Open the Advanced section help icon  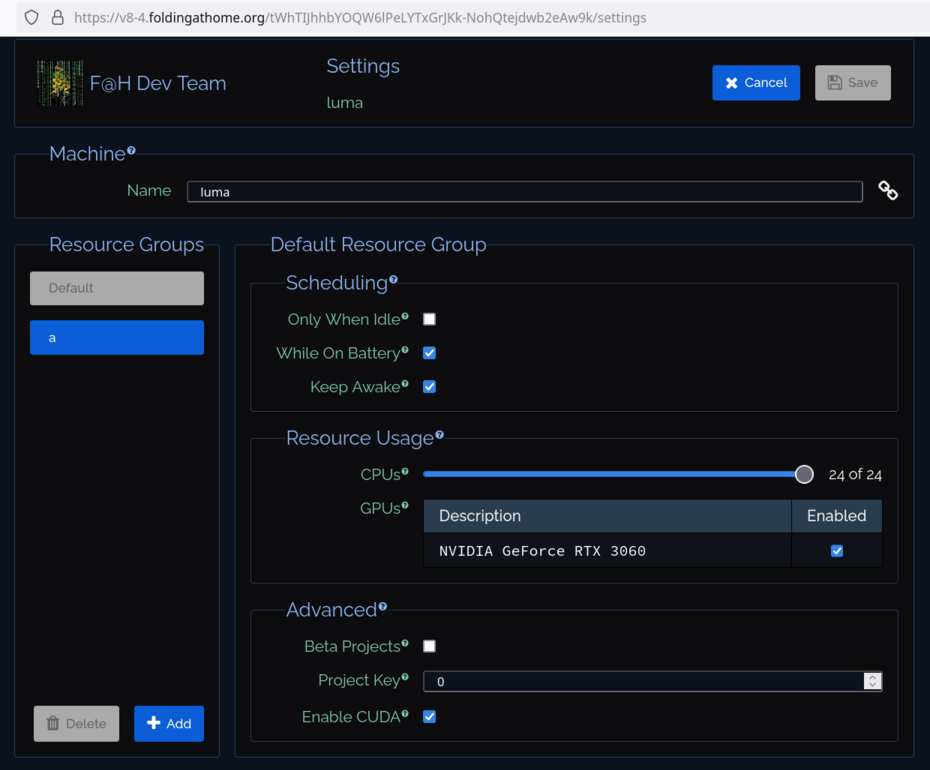pyautogui.click(x=383, y=606)
